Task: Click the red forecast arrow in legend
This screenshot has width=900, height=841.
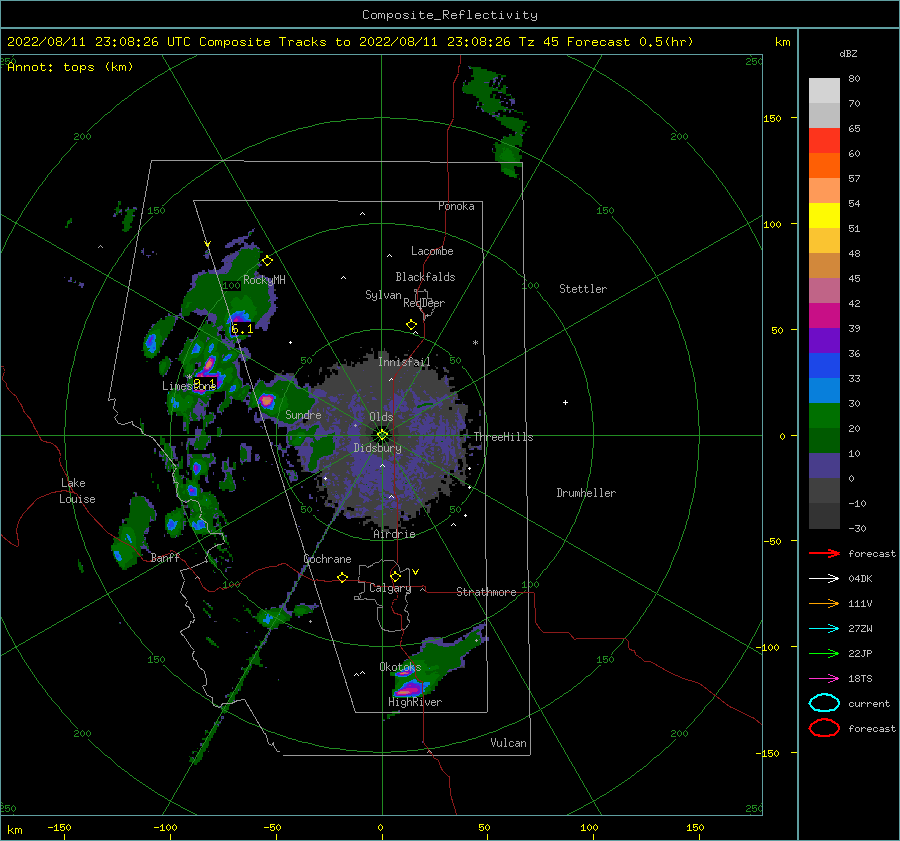Action: [x=824, y=553]
